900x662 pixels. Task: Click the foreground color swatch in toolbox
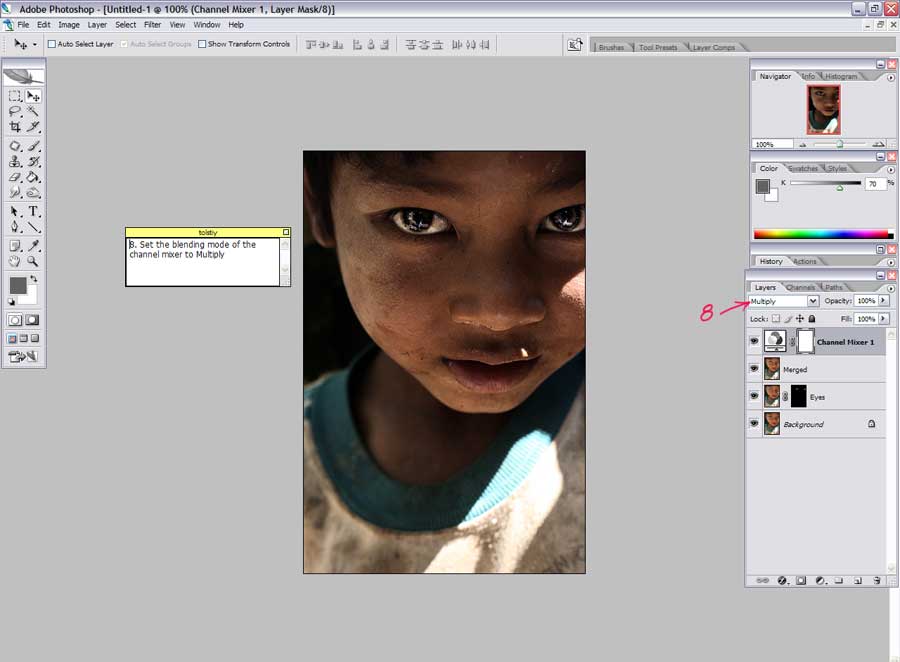[17, 285]
